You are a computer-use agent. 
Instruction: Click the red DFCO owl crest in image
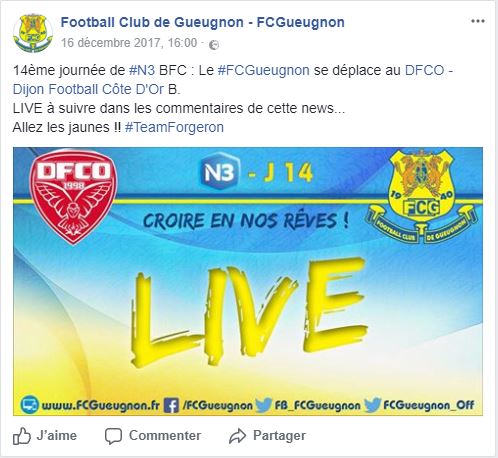[73, 198]
